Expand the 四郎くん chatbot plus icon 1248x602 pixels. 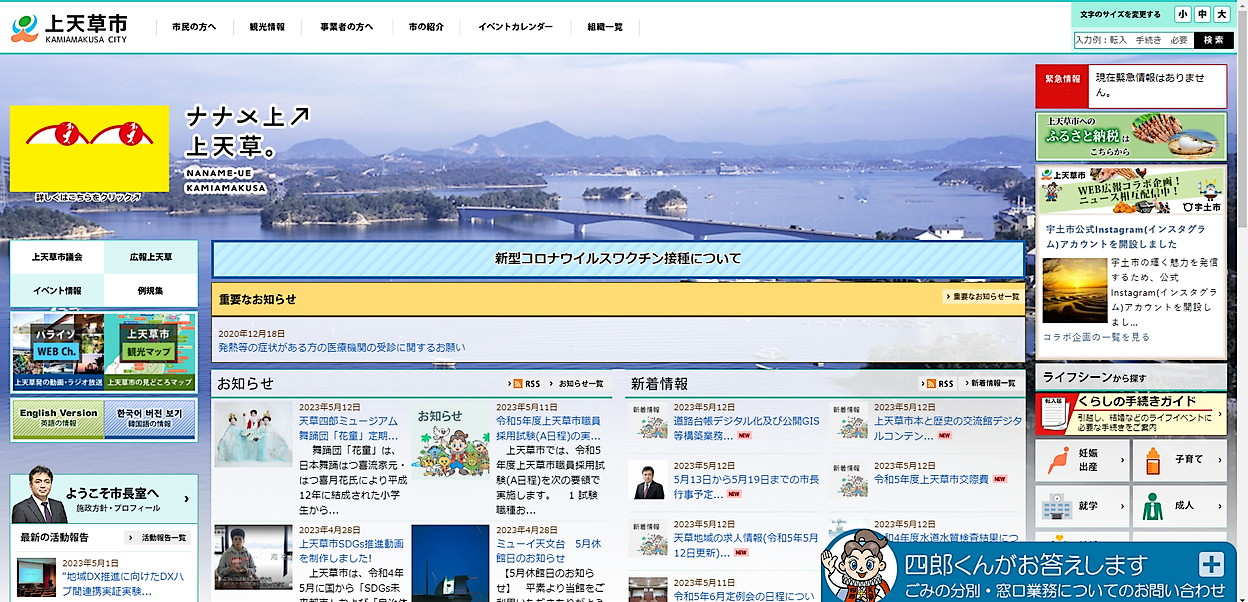tap(1210, 563)
